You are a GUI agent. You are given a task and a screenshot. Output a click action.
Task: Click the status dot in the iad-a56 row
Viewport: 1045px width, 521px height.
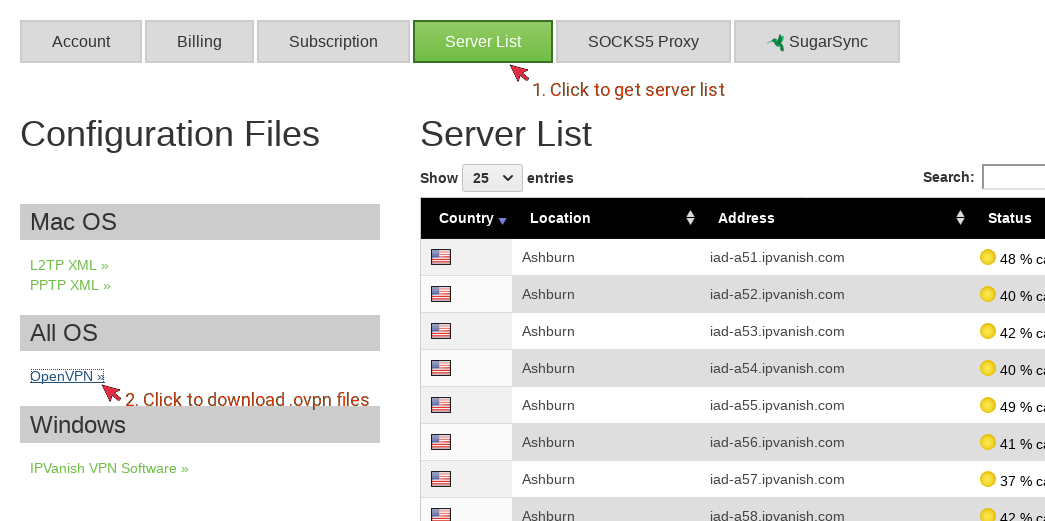(x=988, y=442)
